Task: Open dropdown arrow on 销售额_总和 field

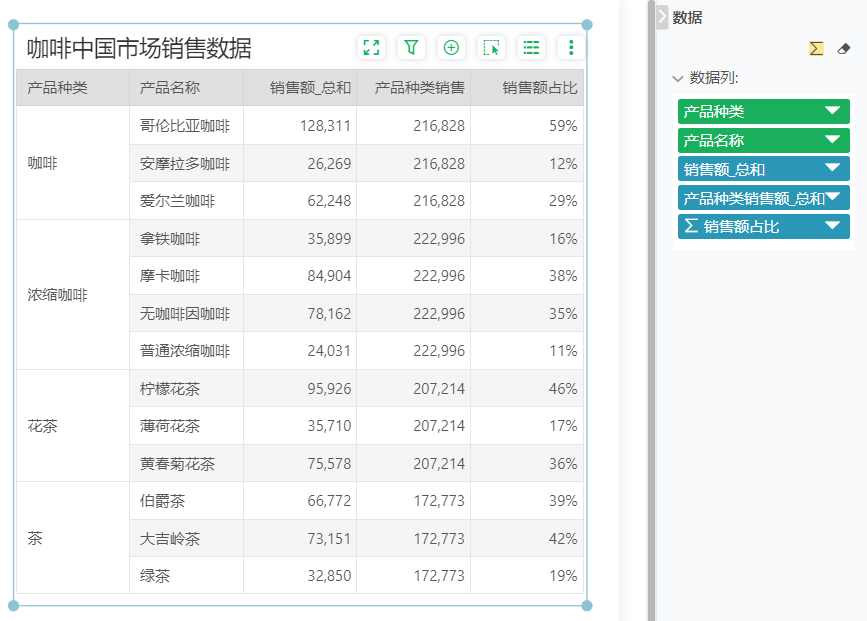Action: click(x=832, y=169)
